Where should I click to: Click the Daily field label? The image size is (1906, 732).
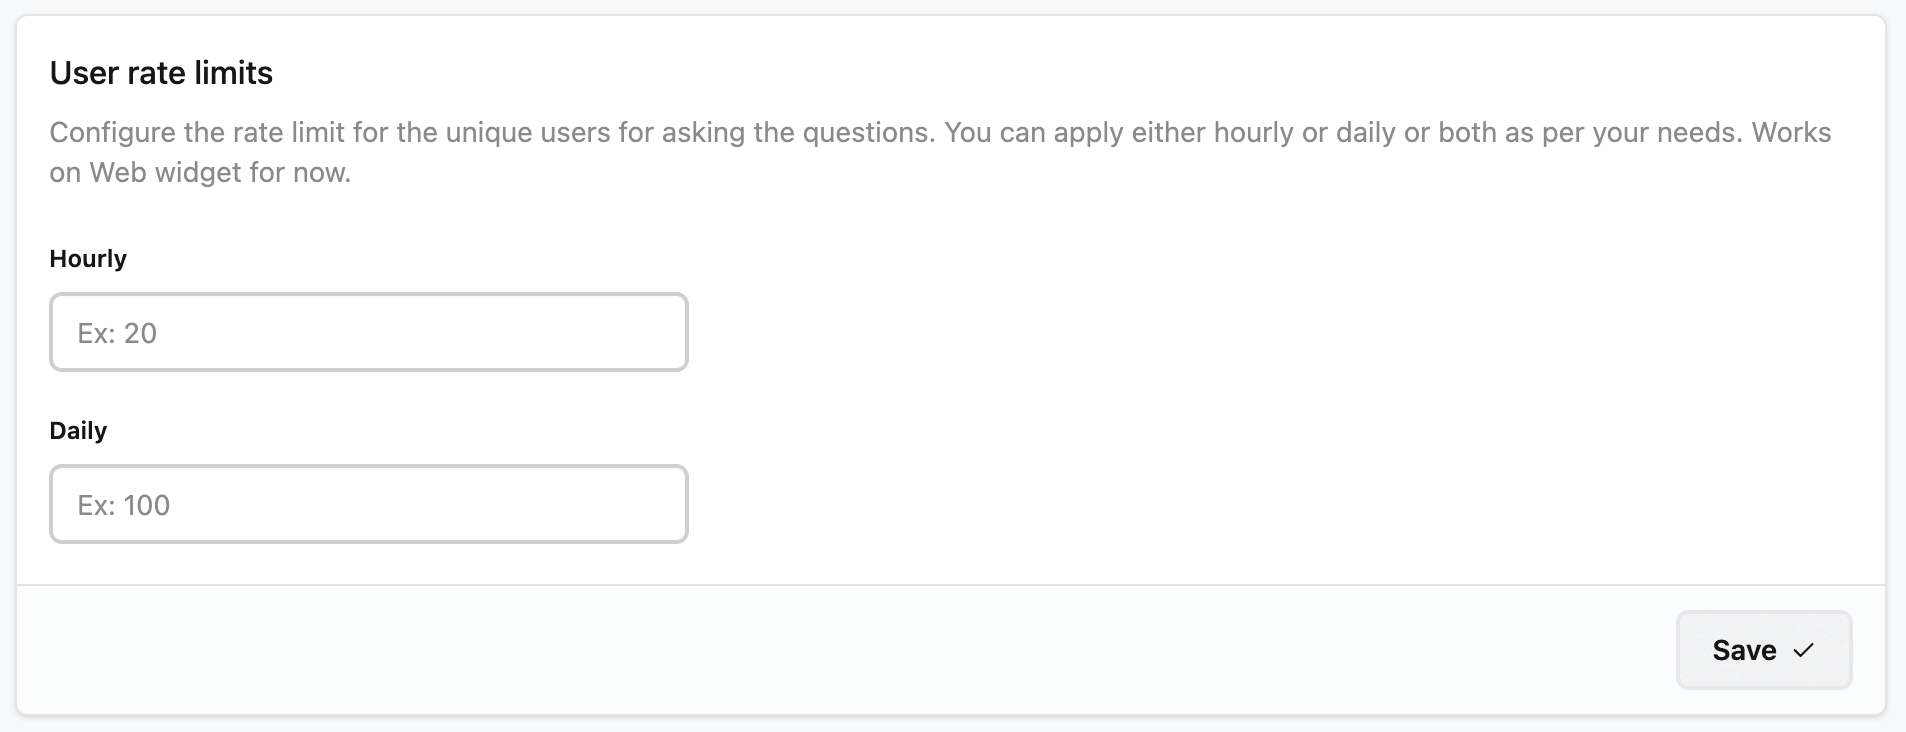tap(78, 431)
